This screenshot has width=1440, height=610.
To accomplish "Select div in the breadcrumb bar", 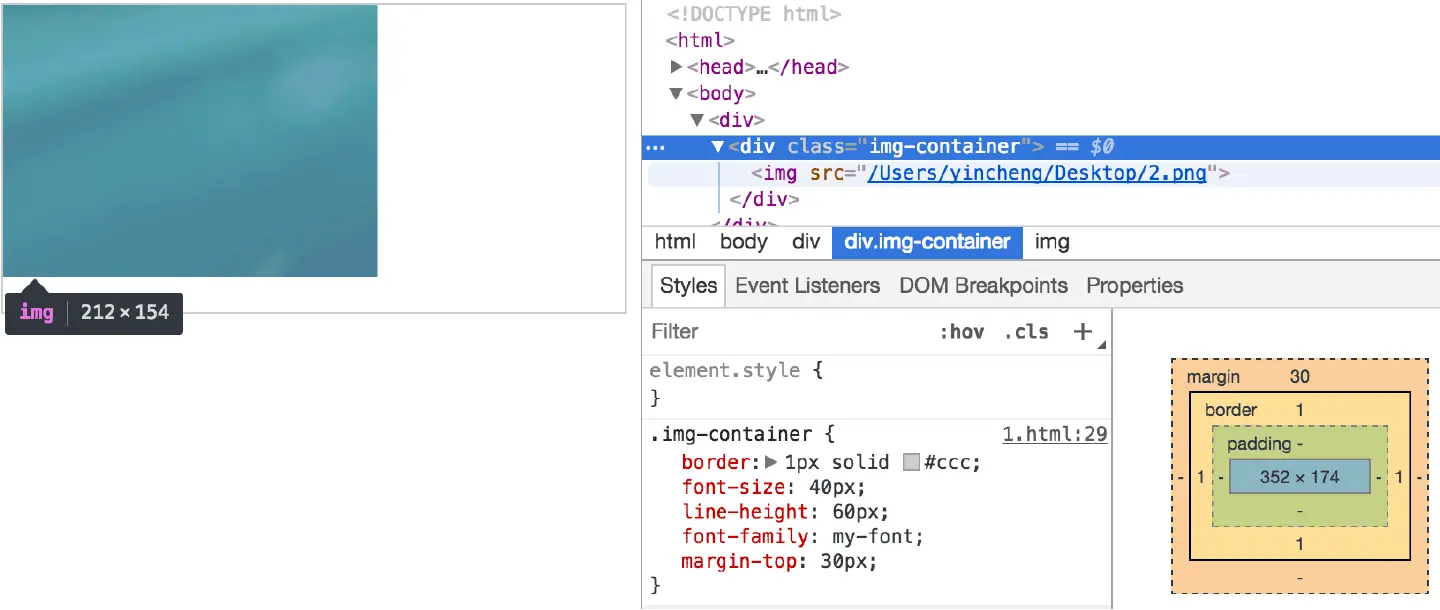I will click(806, 242).
